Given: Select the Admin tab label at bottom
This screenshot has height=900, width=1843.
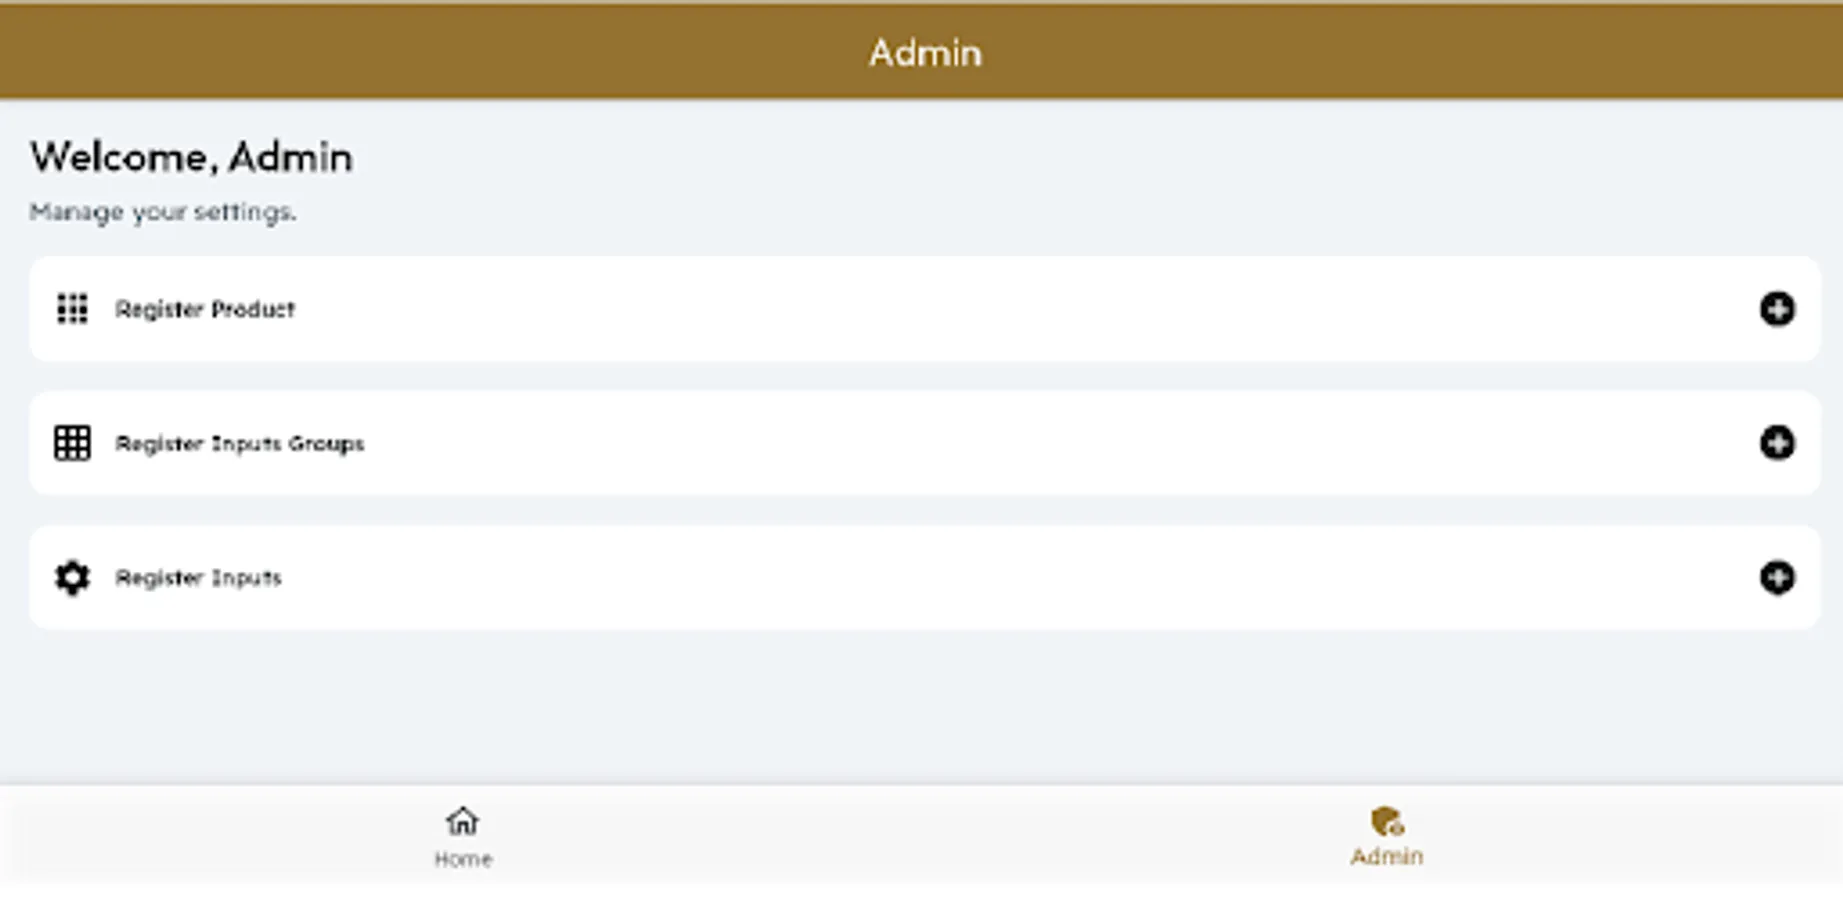Looking at the screenshot, I should click(x=1387, y=857).
